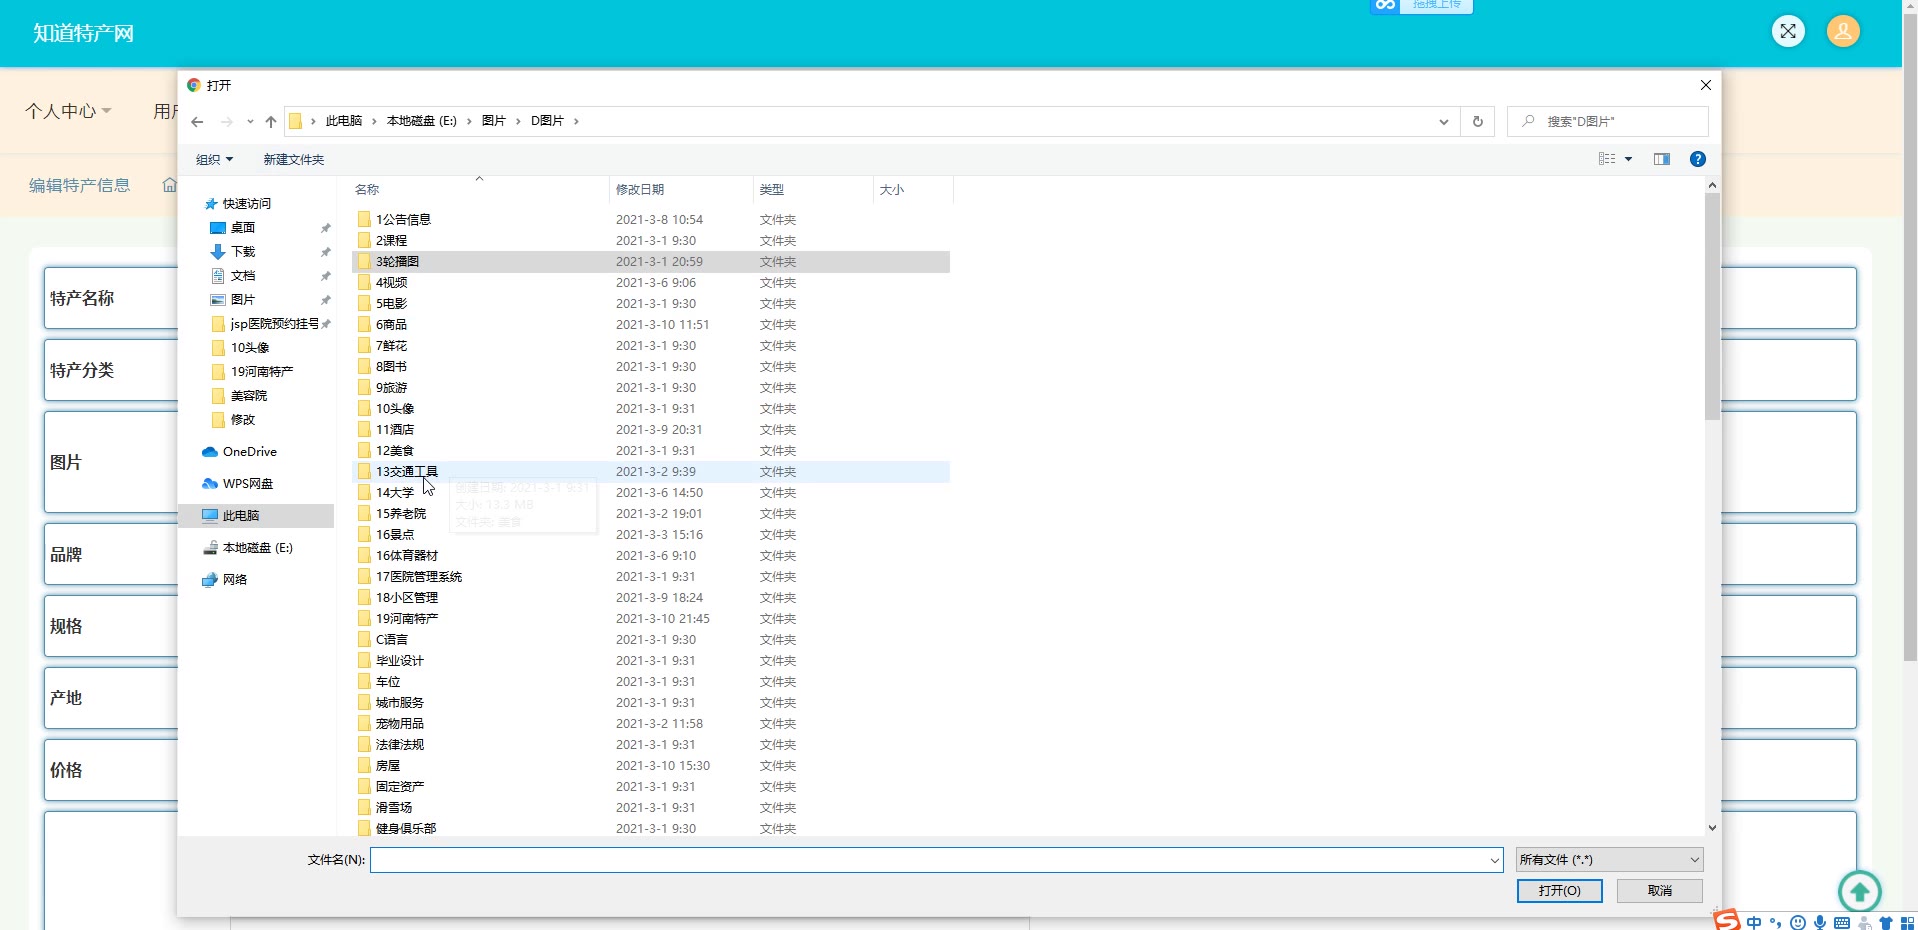The image size is (1918, 930).
Task: Go up one folder level
Action: [271, 122]
